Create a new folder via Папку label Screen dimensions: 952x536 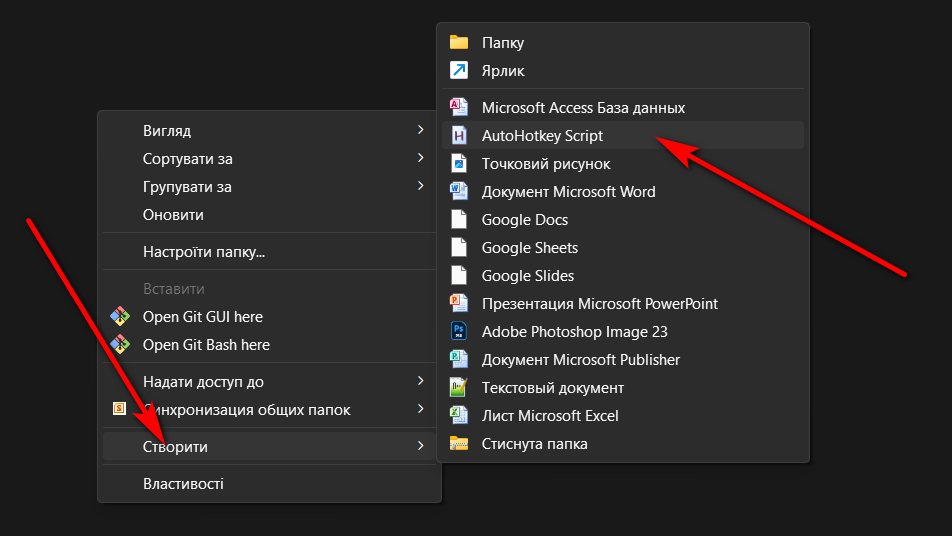point(503,43)
